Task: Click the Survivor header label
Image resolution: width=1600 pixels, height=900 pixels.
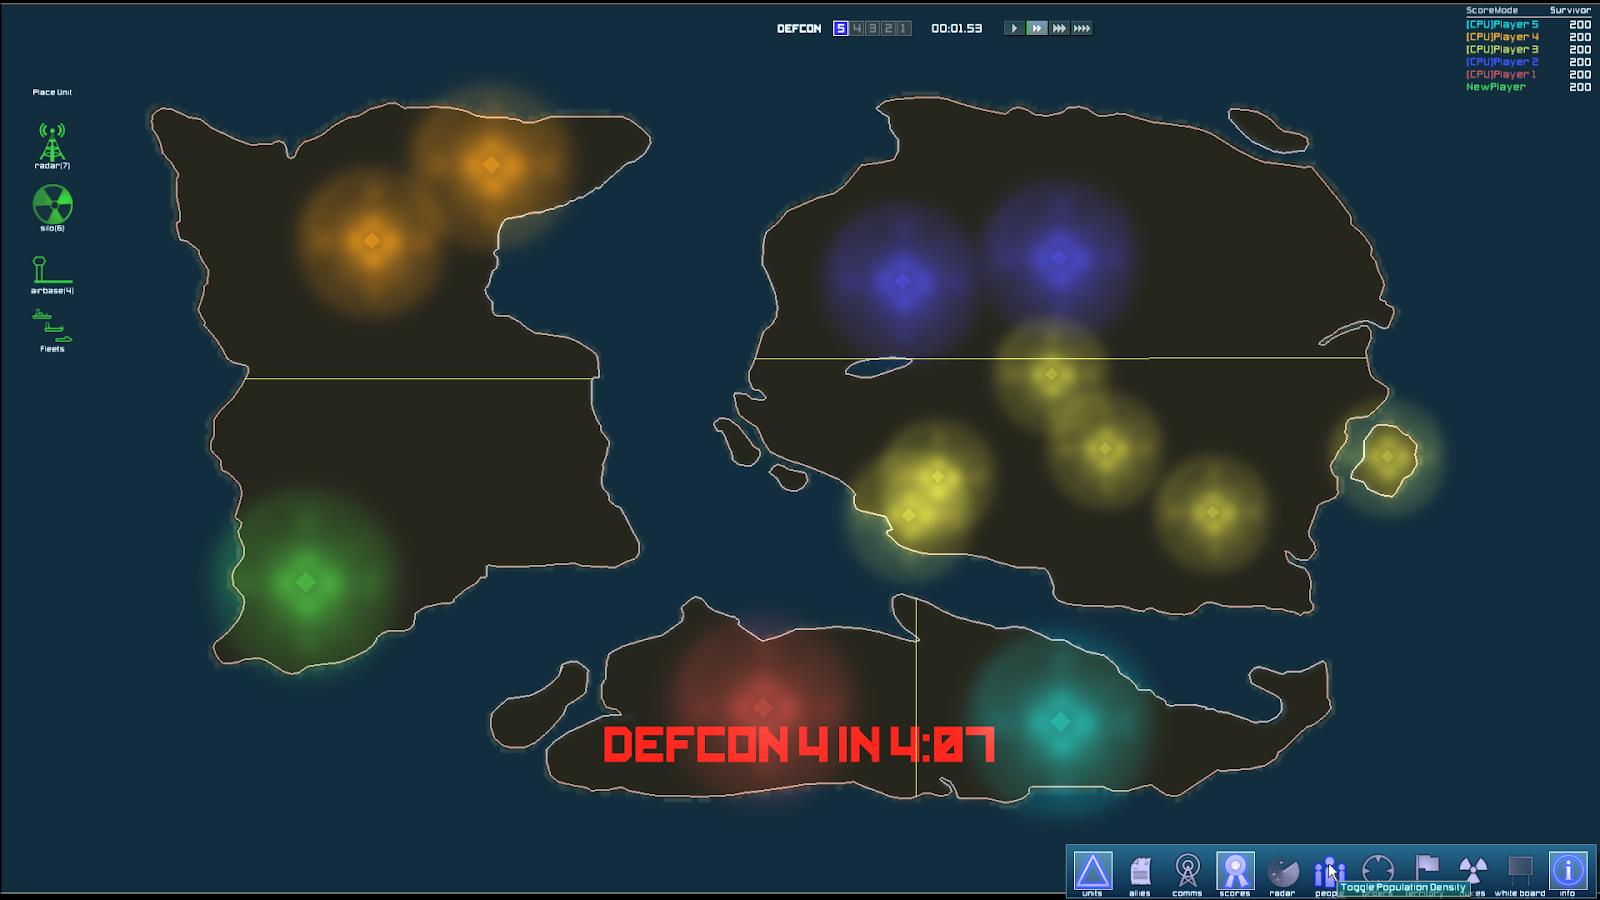Action: [x=1570, y=10]
